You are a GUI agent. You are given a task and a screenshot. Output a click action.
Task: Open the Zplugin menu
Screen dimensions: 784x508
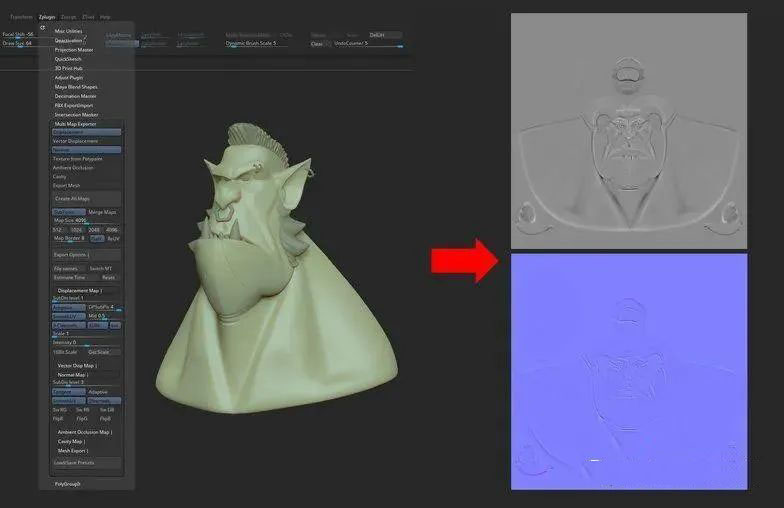[x=47, y=17]
